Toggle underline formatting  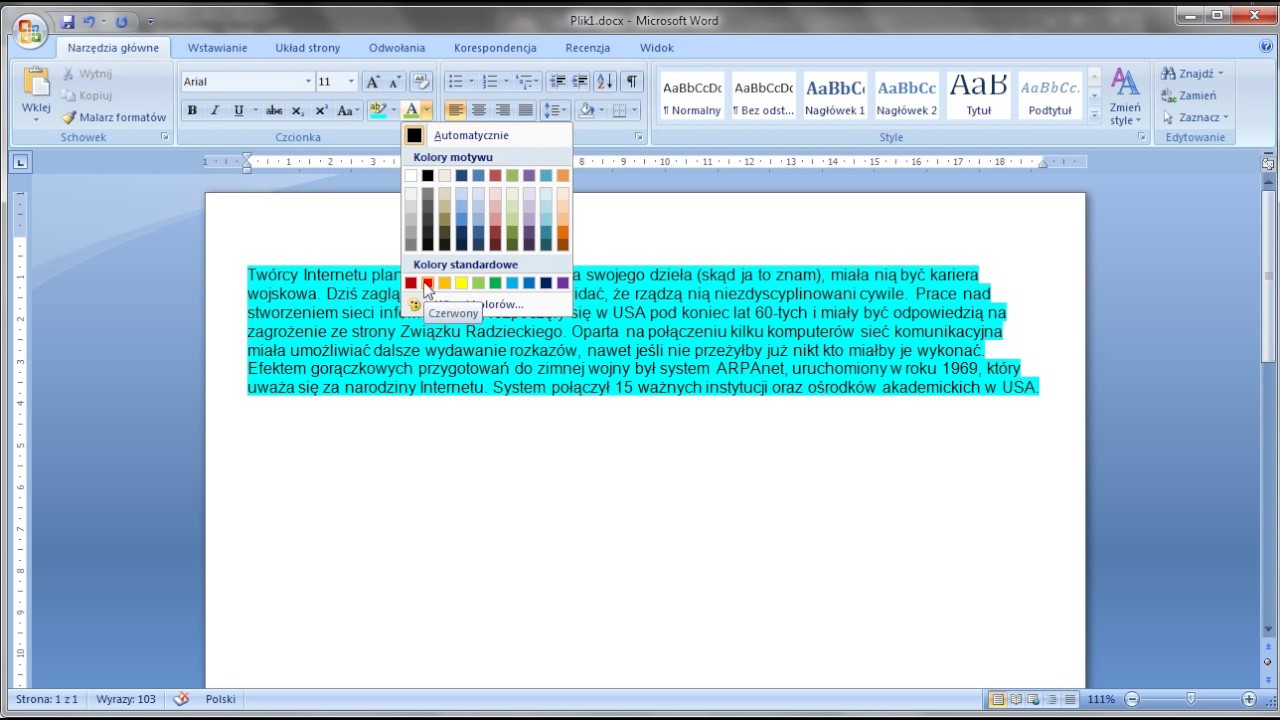tap(238, 110)
